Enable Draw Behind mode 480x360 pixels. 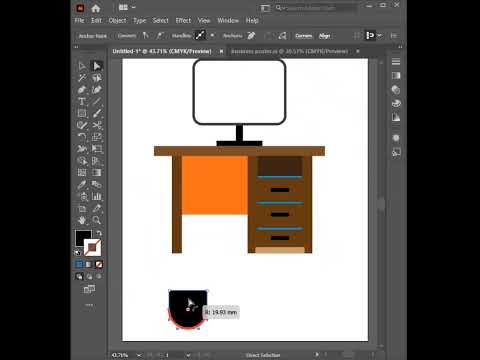tap(89, 276)
